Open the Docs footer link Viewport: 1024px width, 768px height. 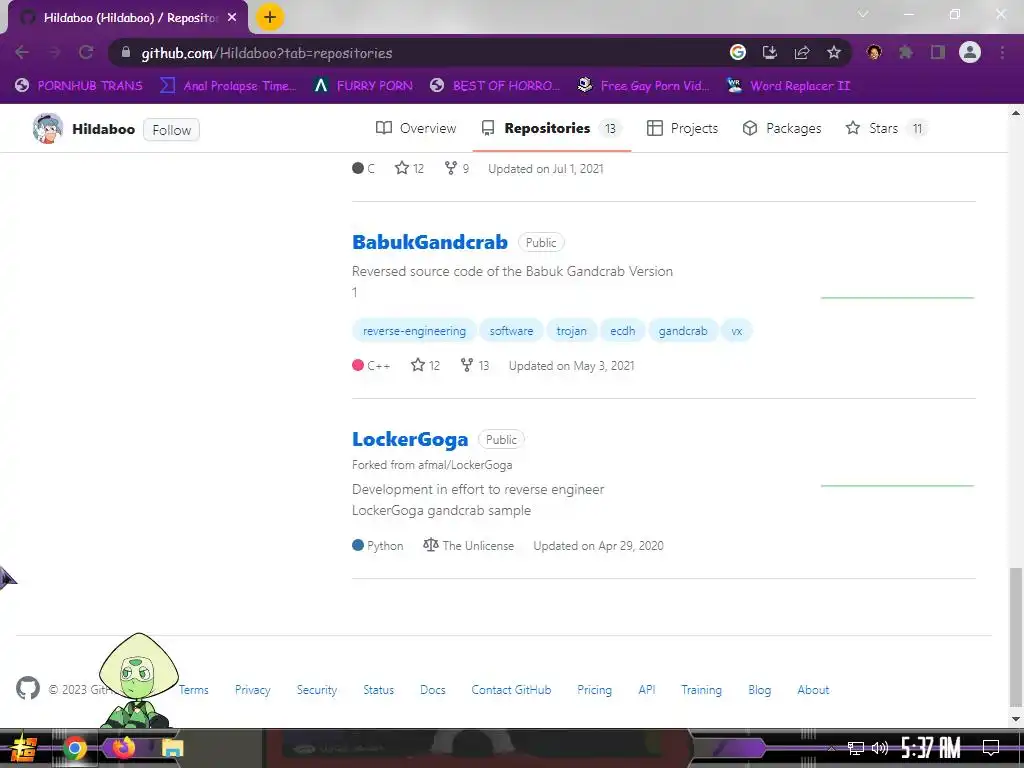[x=432, y=690]
